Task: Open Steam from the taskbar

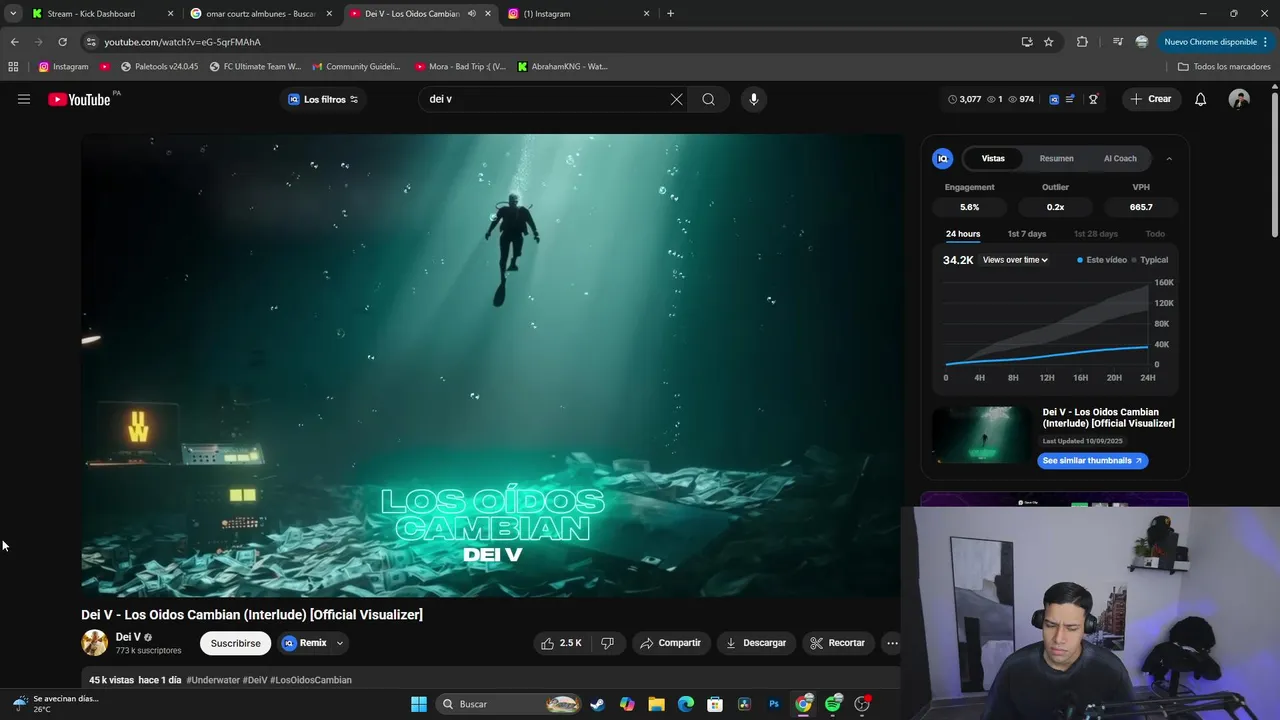Action: pyautogui.click(x=597, y=704)
